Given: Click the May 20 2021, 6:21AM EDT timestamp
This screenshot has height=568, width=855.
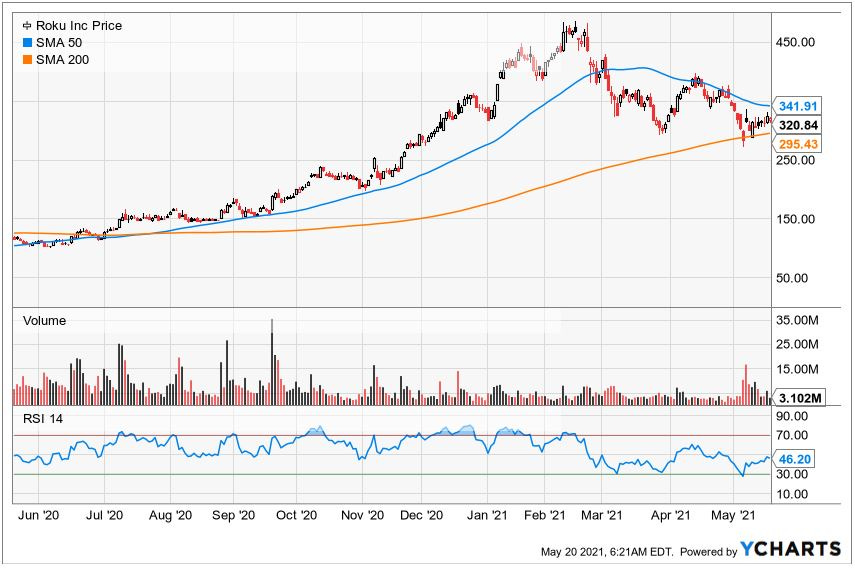Looking at the screenshot, I should pos(607,552).
